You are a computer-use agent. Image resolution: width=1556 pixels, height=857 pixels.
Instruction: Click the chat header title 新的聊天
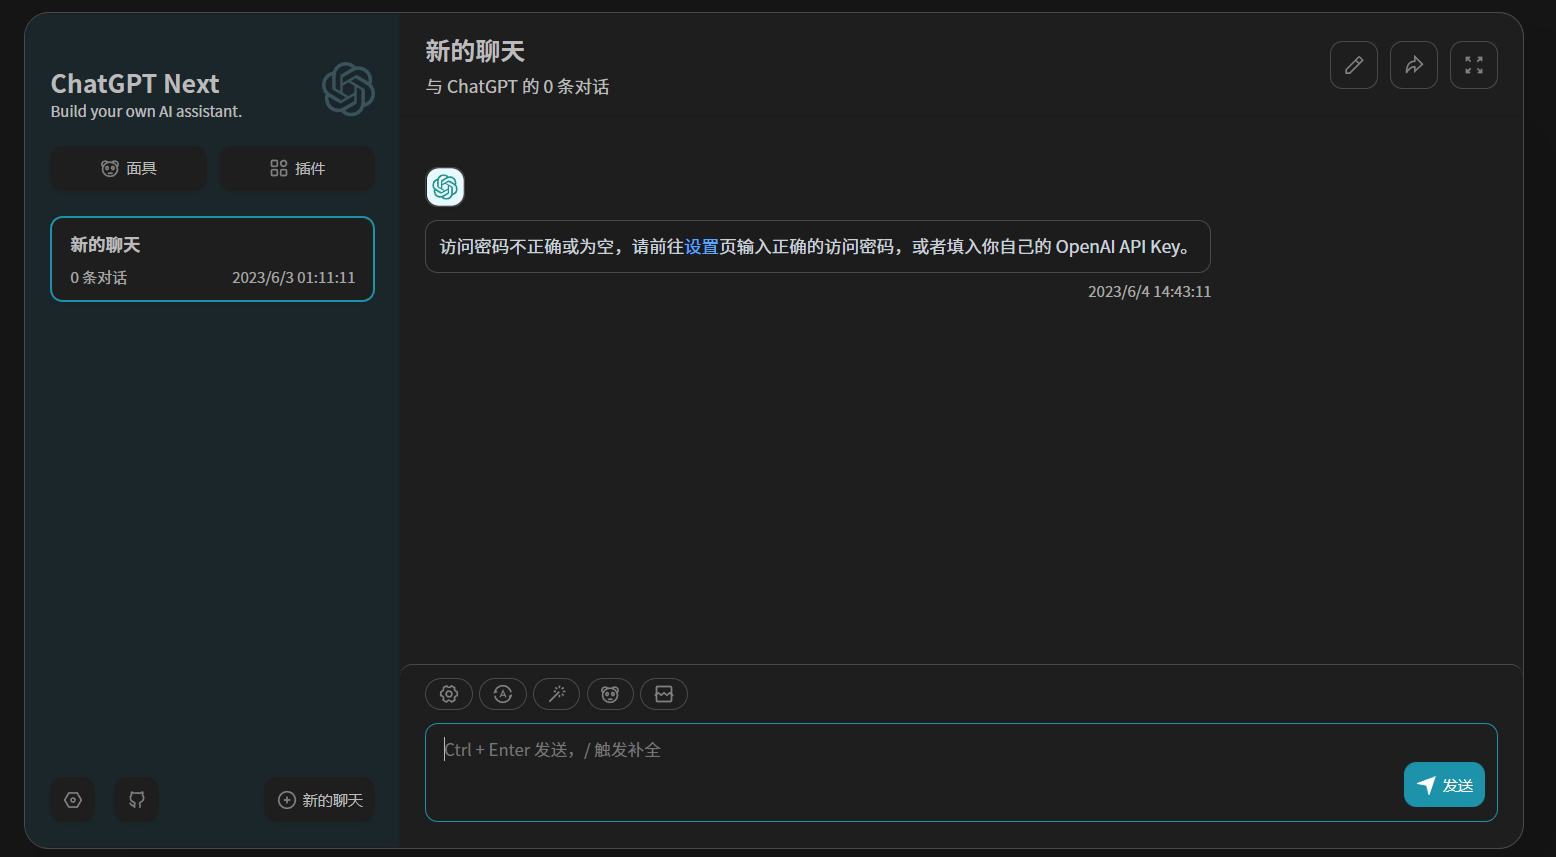coord(475,51)
